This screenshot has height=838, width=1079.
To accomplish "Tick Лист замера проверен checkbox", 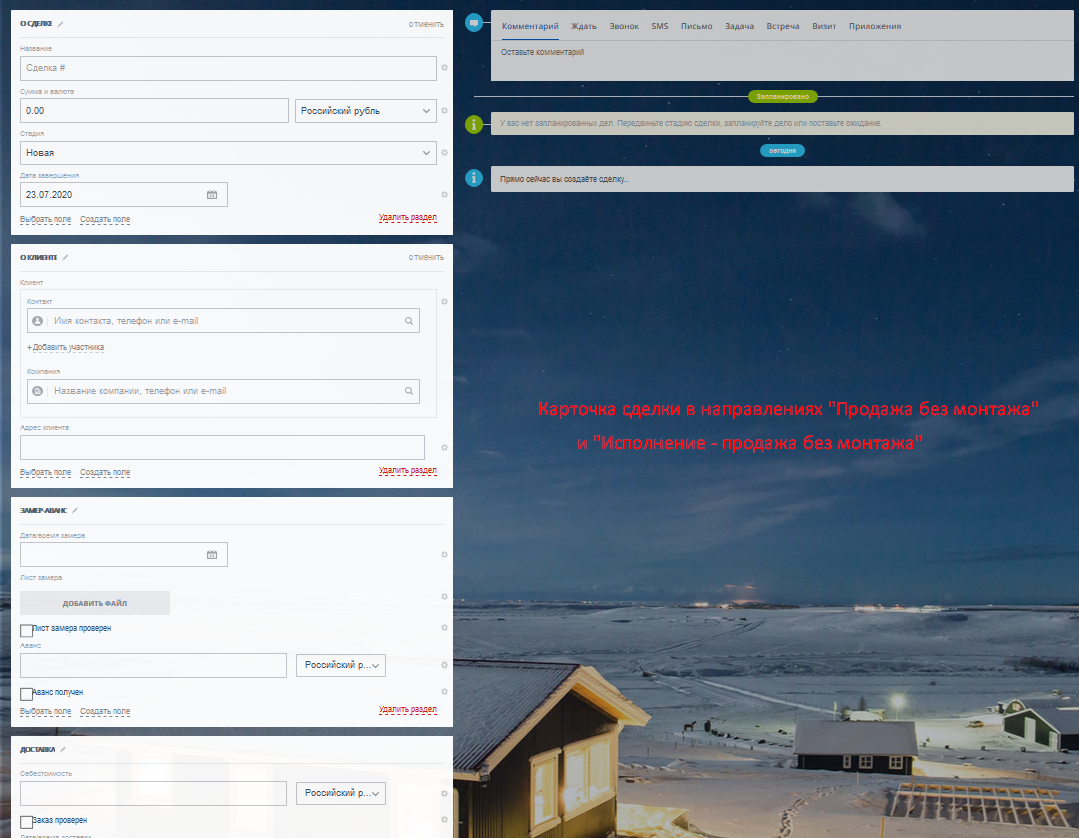I will pyautogui.click(x=26, y=631).
